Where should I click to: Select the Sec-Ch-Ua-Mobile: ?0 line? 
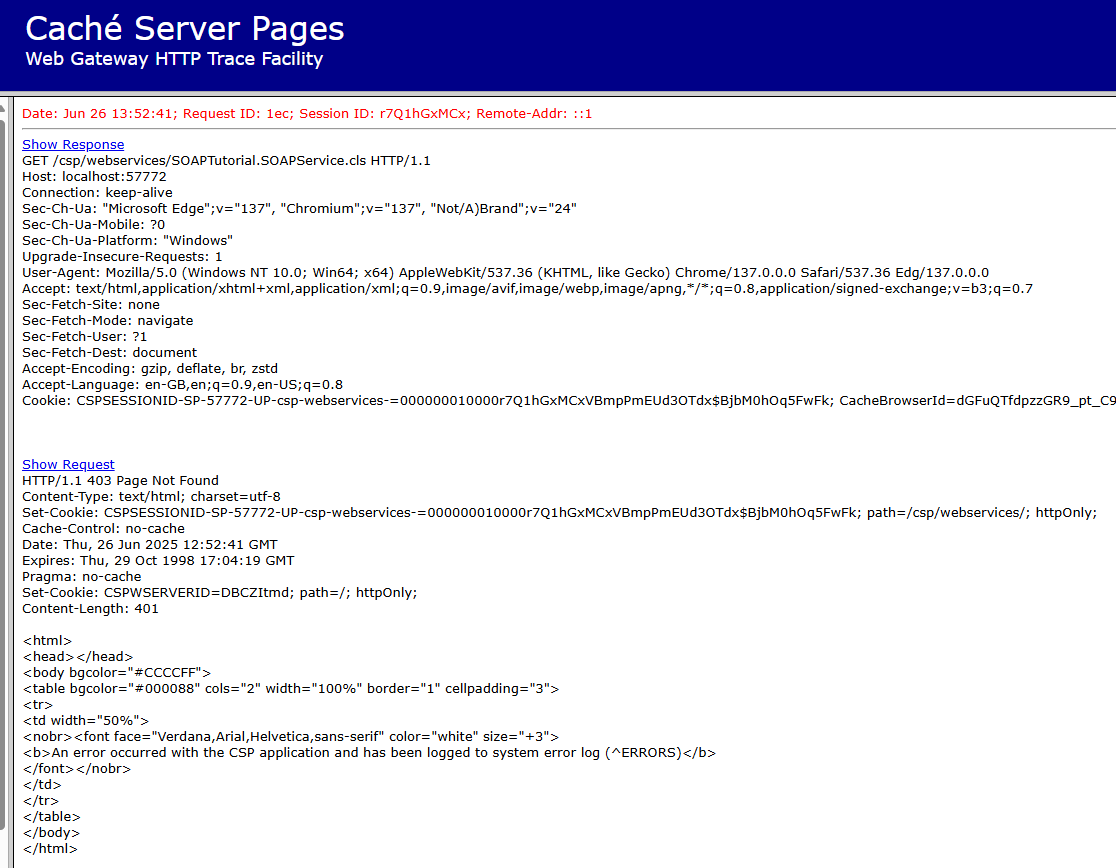tap(93, 225)
